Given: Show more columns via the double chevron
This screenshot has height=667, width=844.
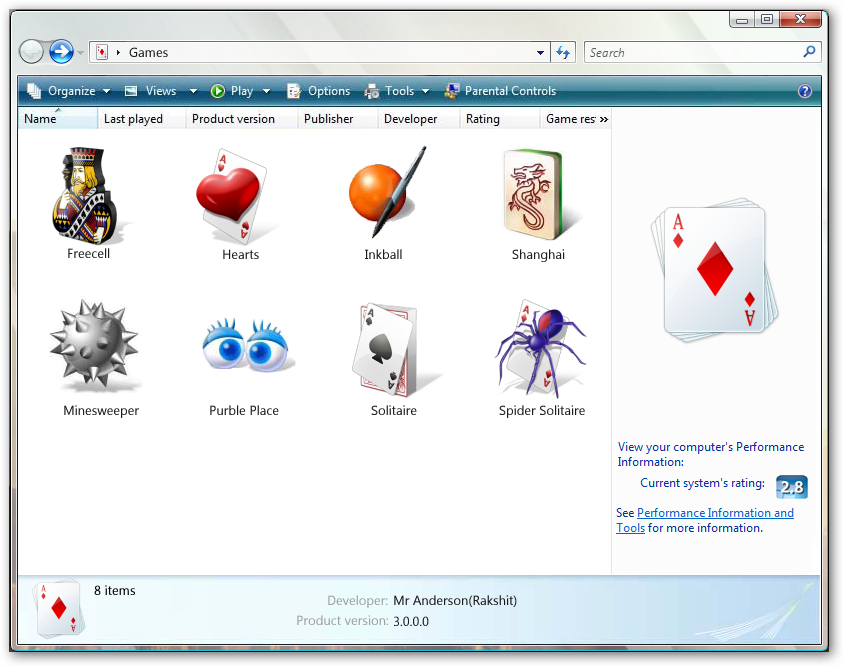Looking at the screenshot, I should click(x=604, y=119).
